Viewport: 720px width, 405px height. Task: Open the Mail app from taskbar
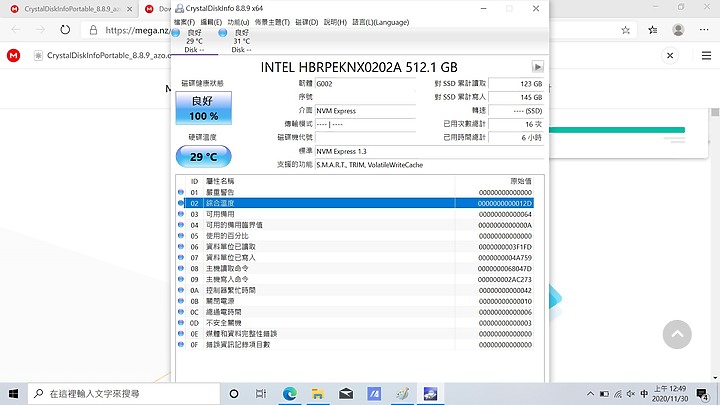click(x=346, y=394)
